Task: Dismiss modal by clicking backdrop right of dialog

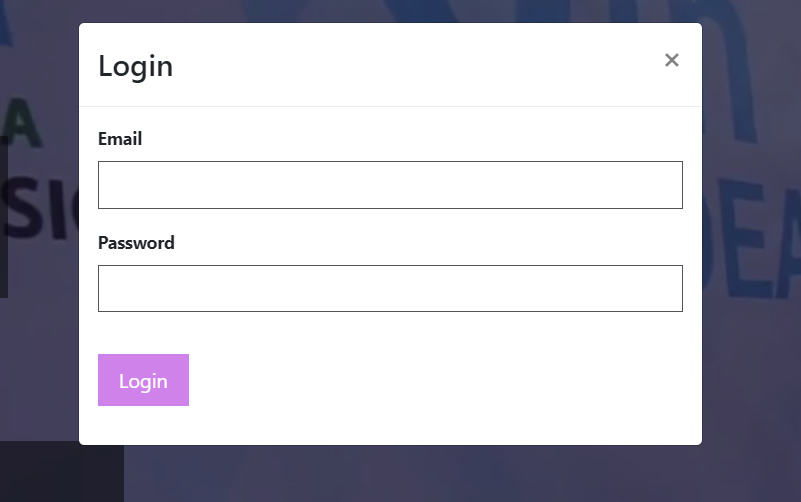Action: tap(751, 357)
